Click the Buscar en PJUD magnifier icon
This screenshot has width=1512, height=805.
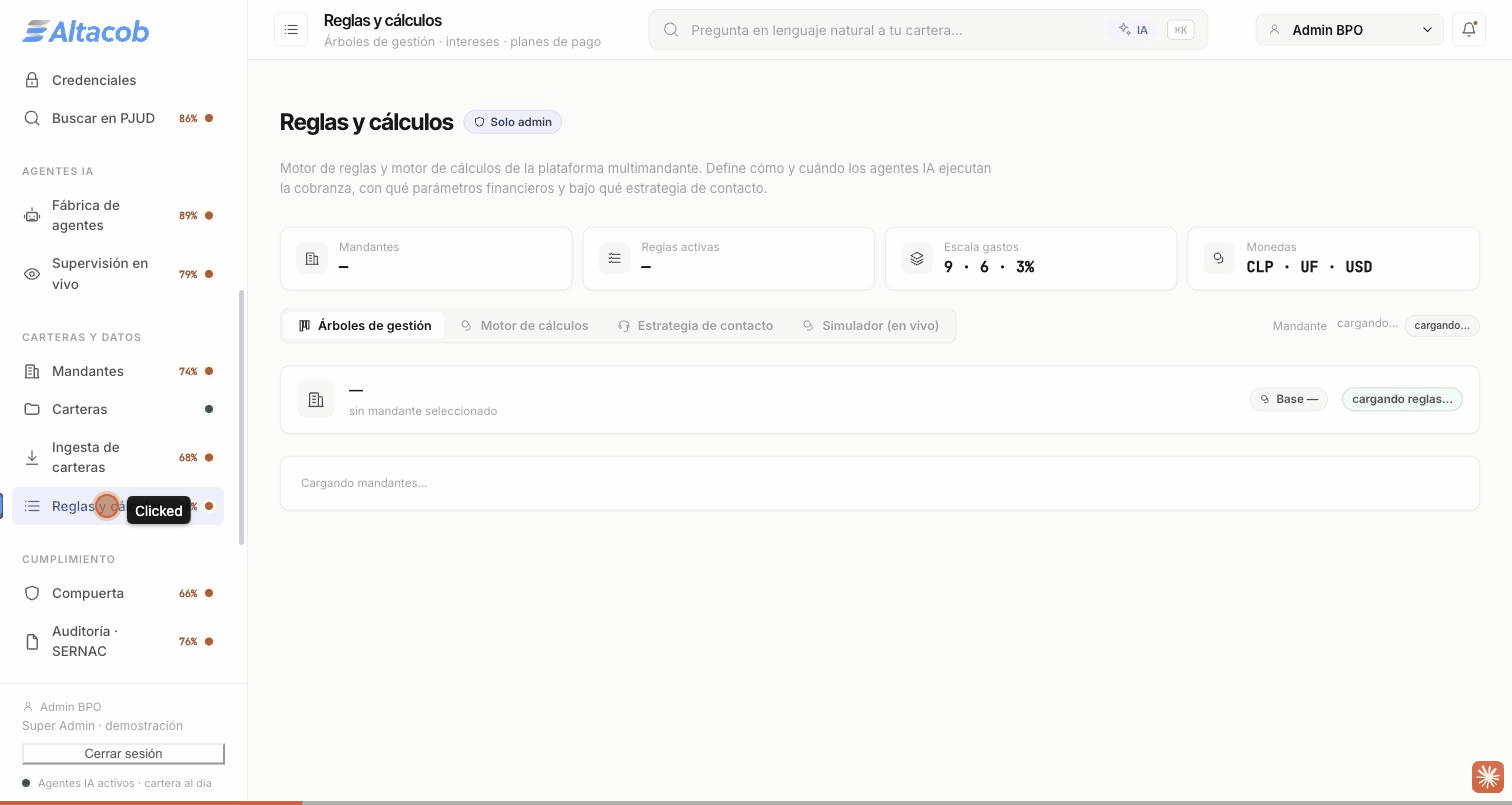point(32,118)
